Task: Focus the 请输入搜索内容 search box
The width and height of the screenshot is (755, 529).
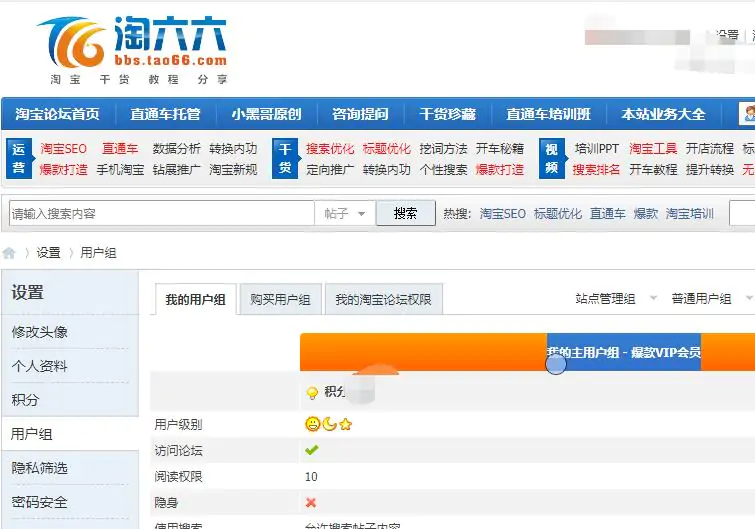Action: (162, 213)
